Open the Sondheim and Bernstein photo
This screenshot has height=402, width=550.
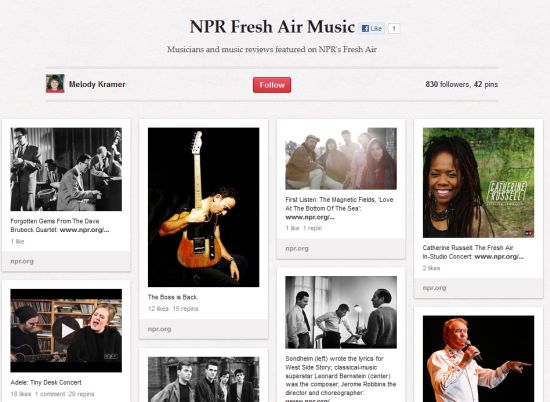coord(341,312)
